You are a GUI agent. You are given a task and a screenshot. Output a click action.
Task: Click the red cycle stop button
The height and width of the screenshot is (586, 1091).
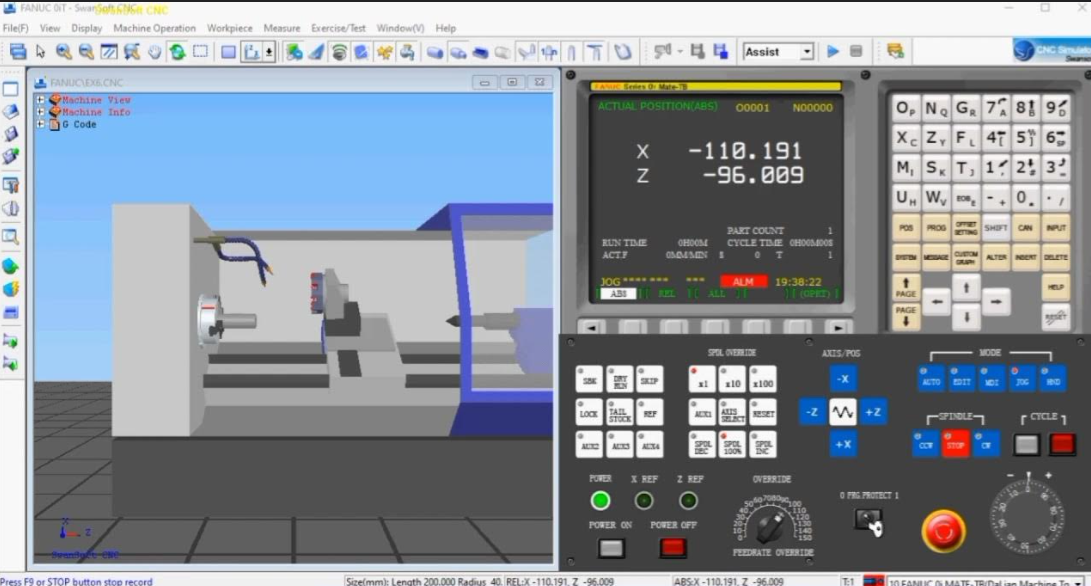point(1062,445)
